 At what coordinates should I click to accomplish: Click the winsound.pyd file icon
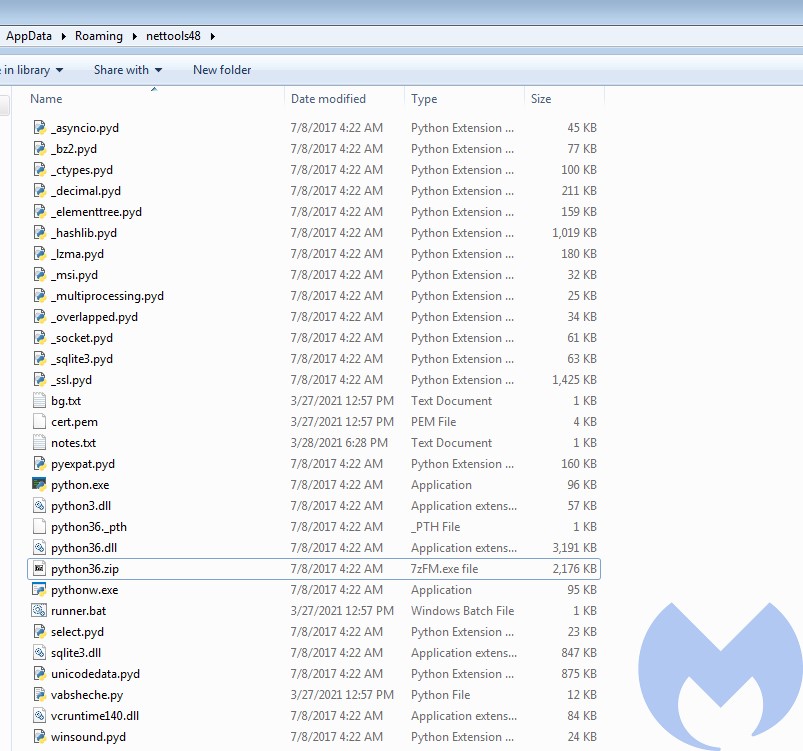39,736
